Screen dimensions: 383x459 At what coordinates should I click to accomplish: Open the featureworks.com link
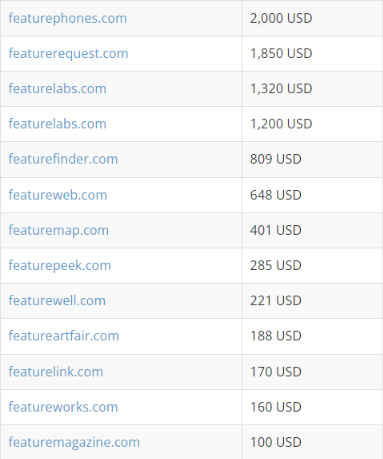coord(63,407)
